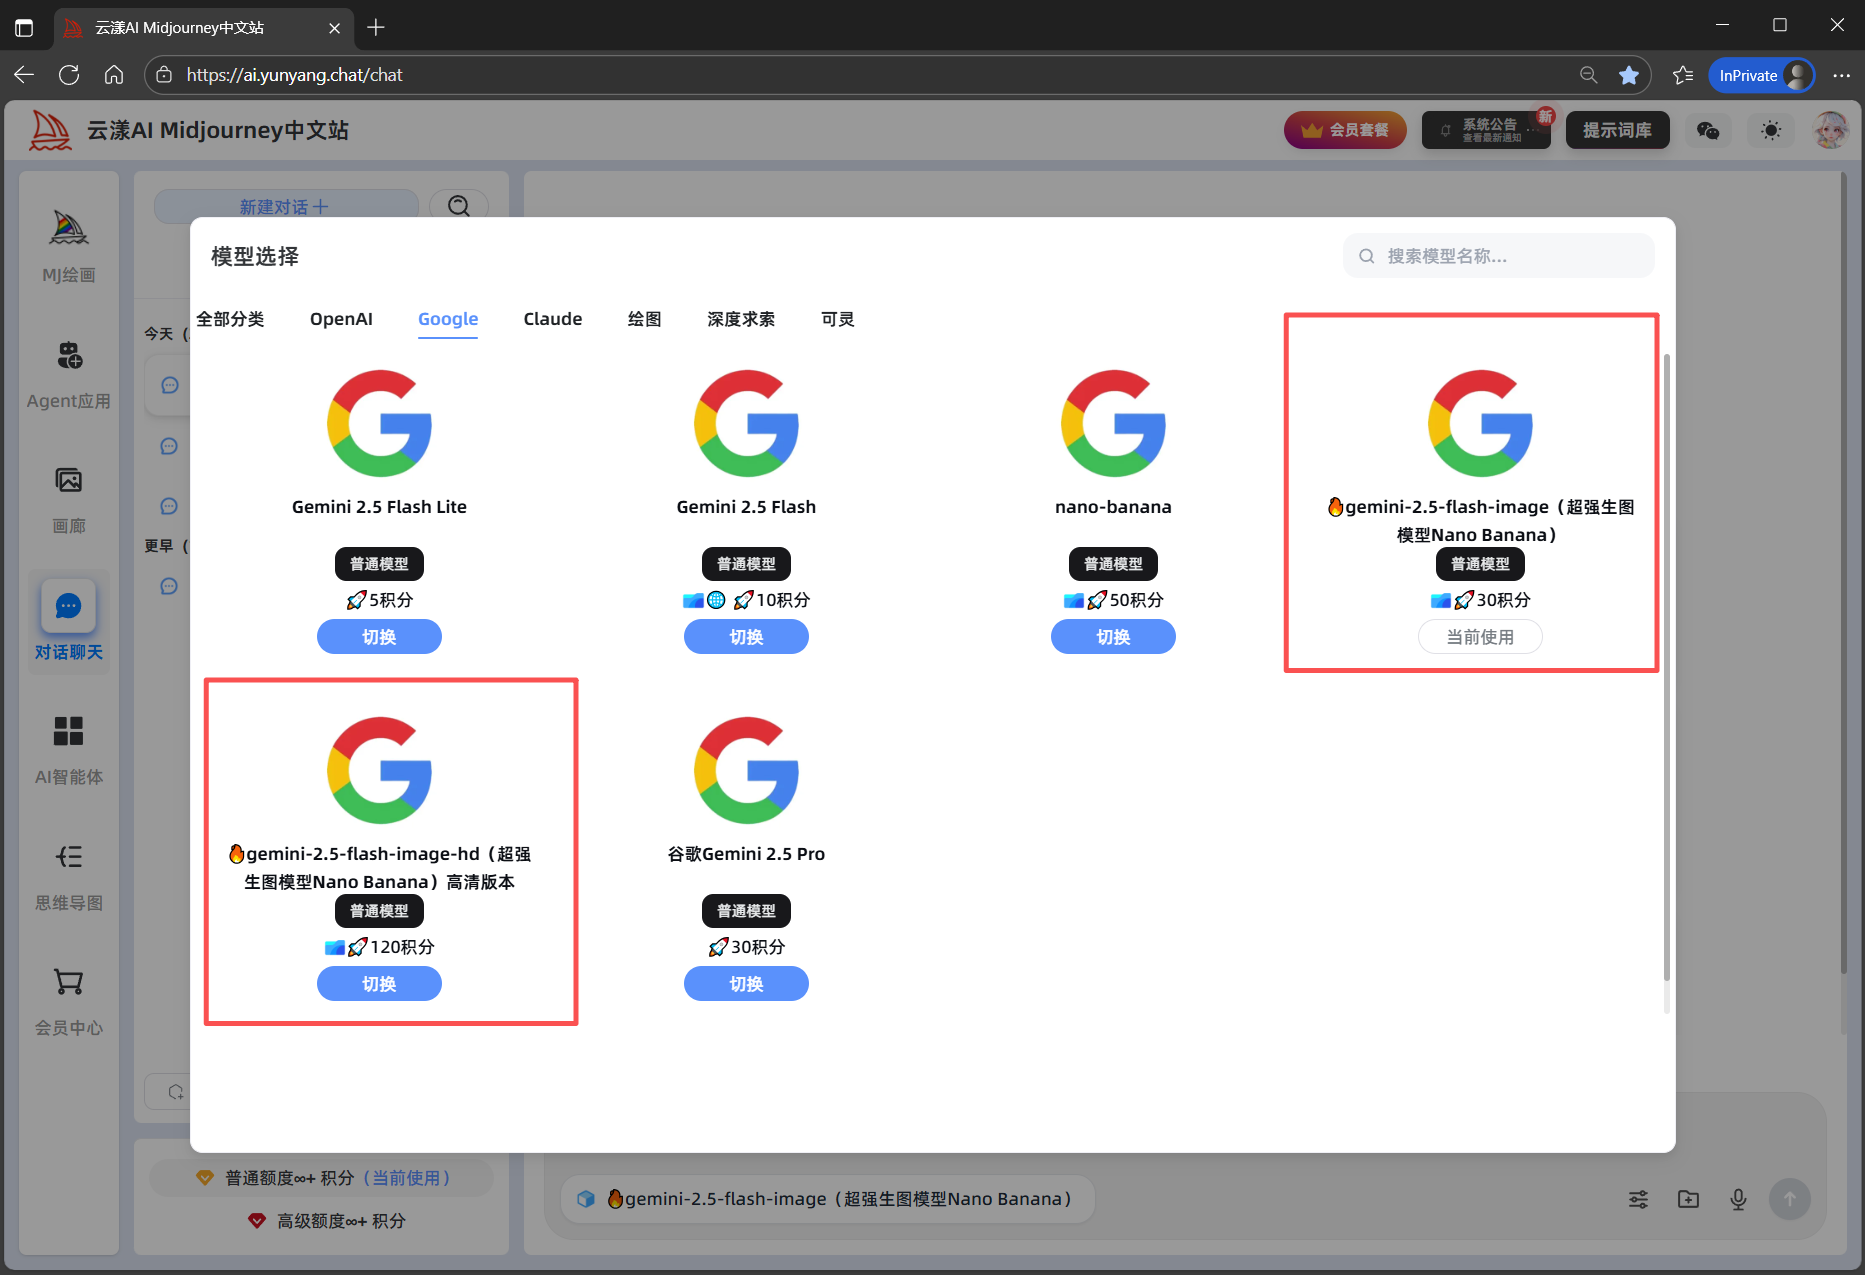The width and height of the screenshot is (1865, 1275).
Task: Click the microphone voice input icon
Action: [x=1738, y=1199]
